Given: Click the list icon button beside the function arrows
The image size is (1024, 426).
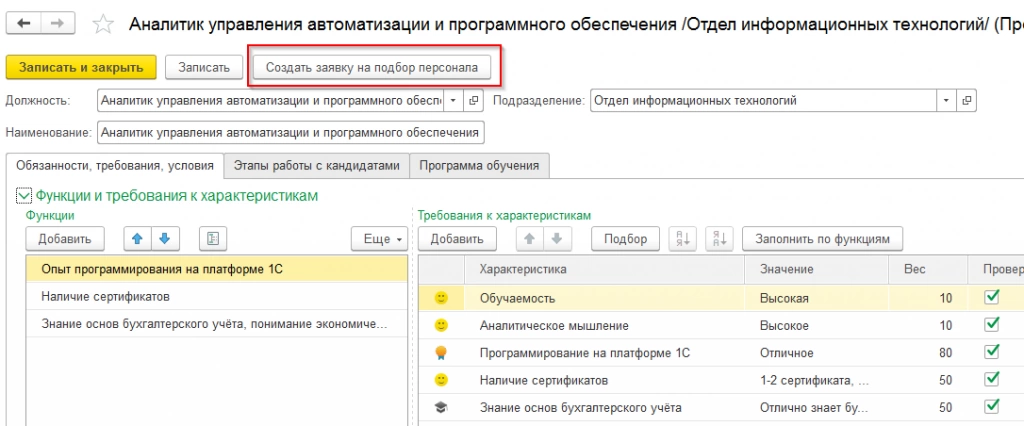Looking at the screenshot, I should (x=212, y=238).
